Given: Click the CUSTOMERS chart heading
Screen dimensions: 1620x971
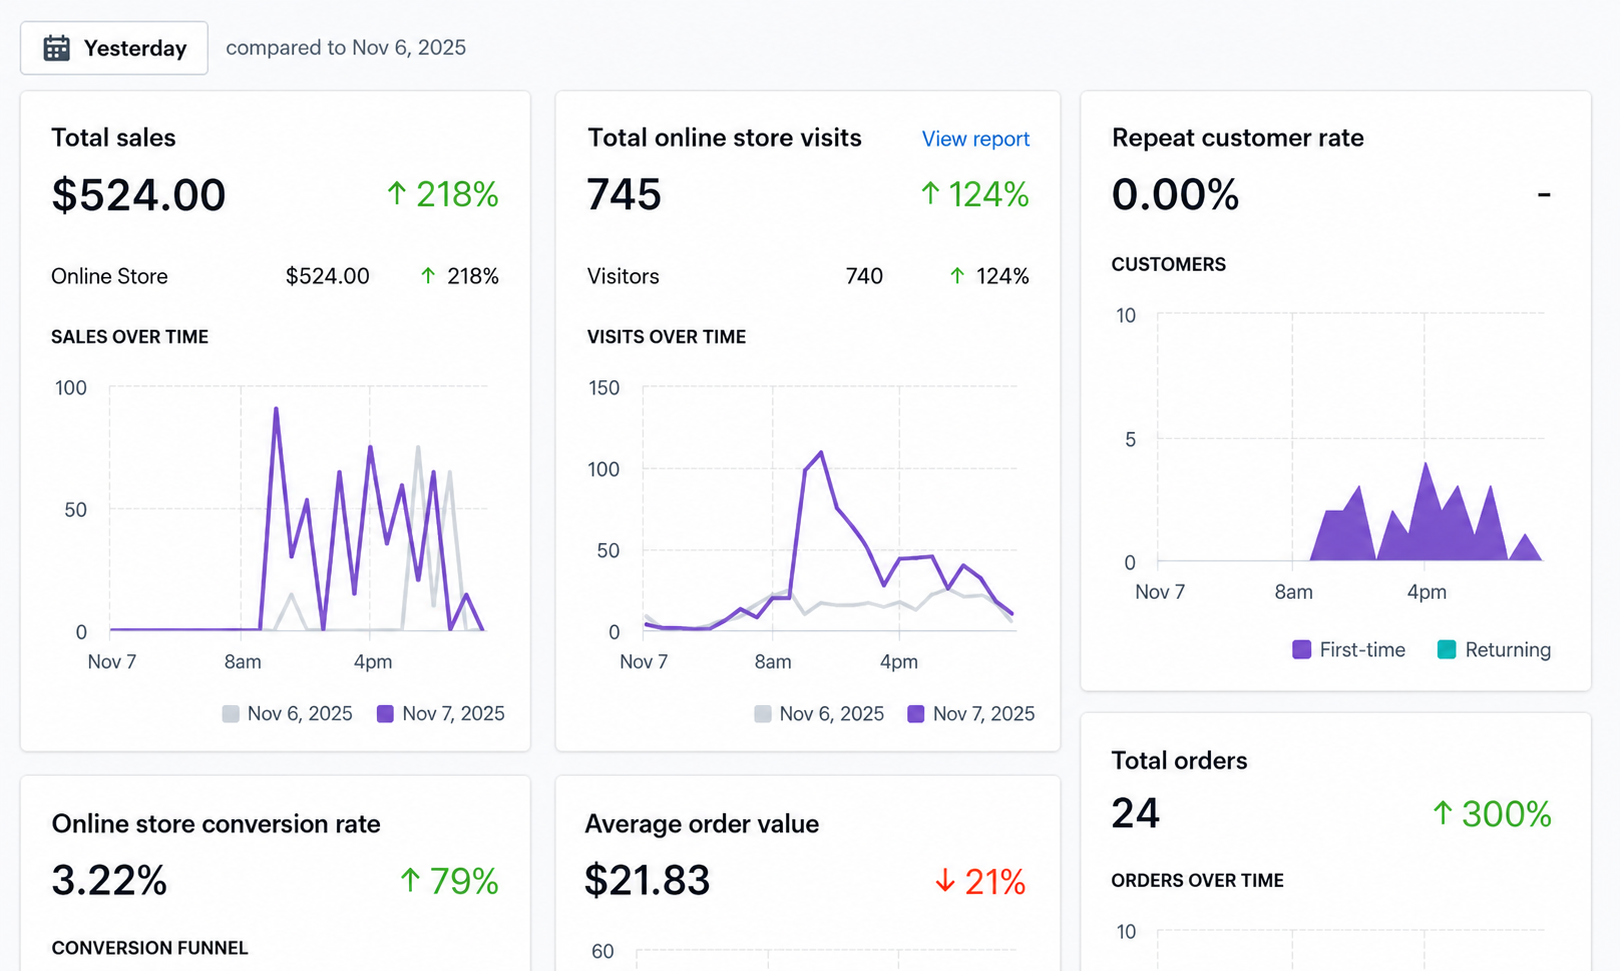Looking at the screenshot, I should pos(1168,265).
